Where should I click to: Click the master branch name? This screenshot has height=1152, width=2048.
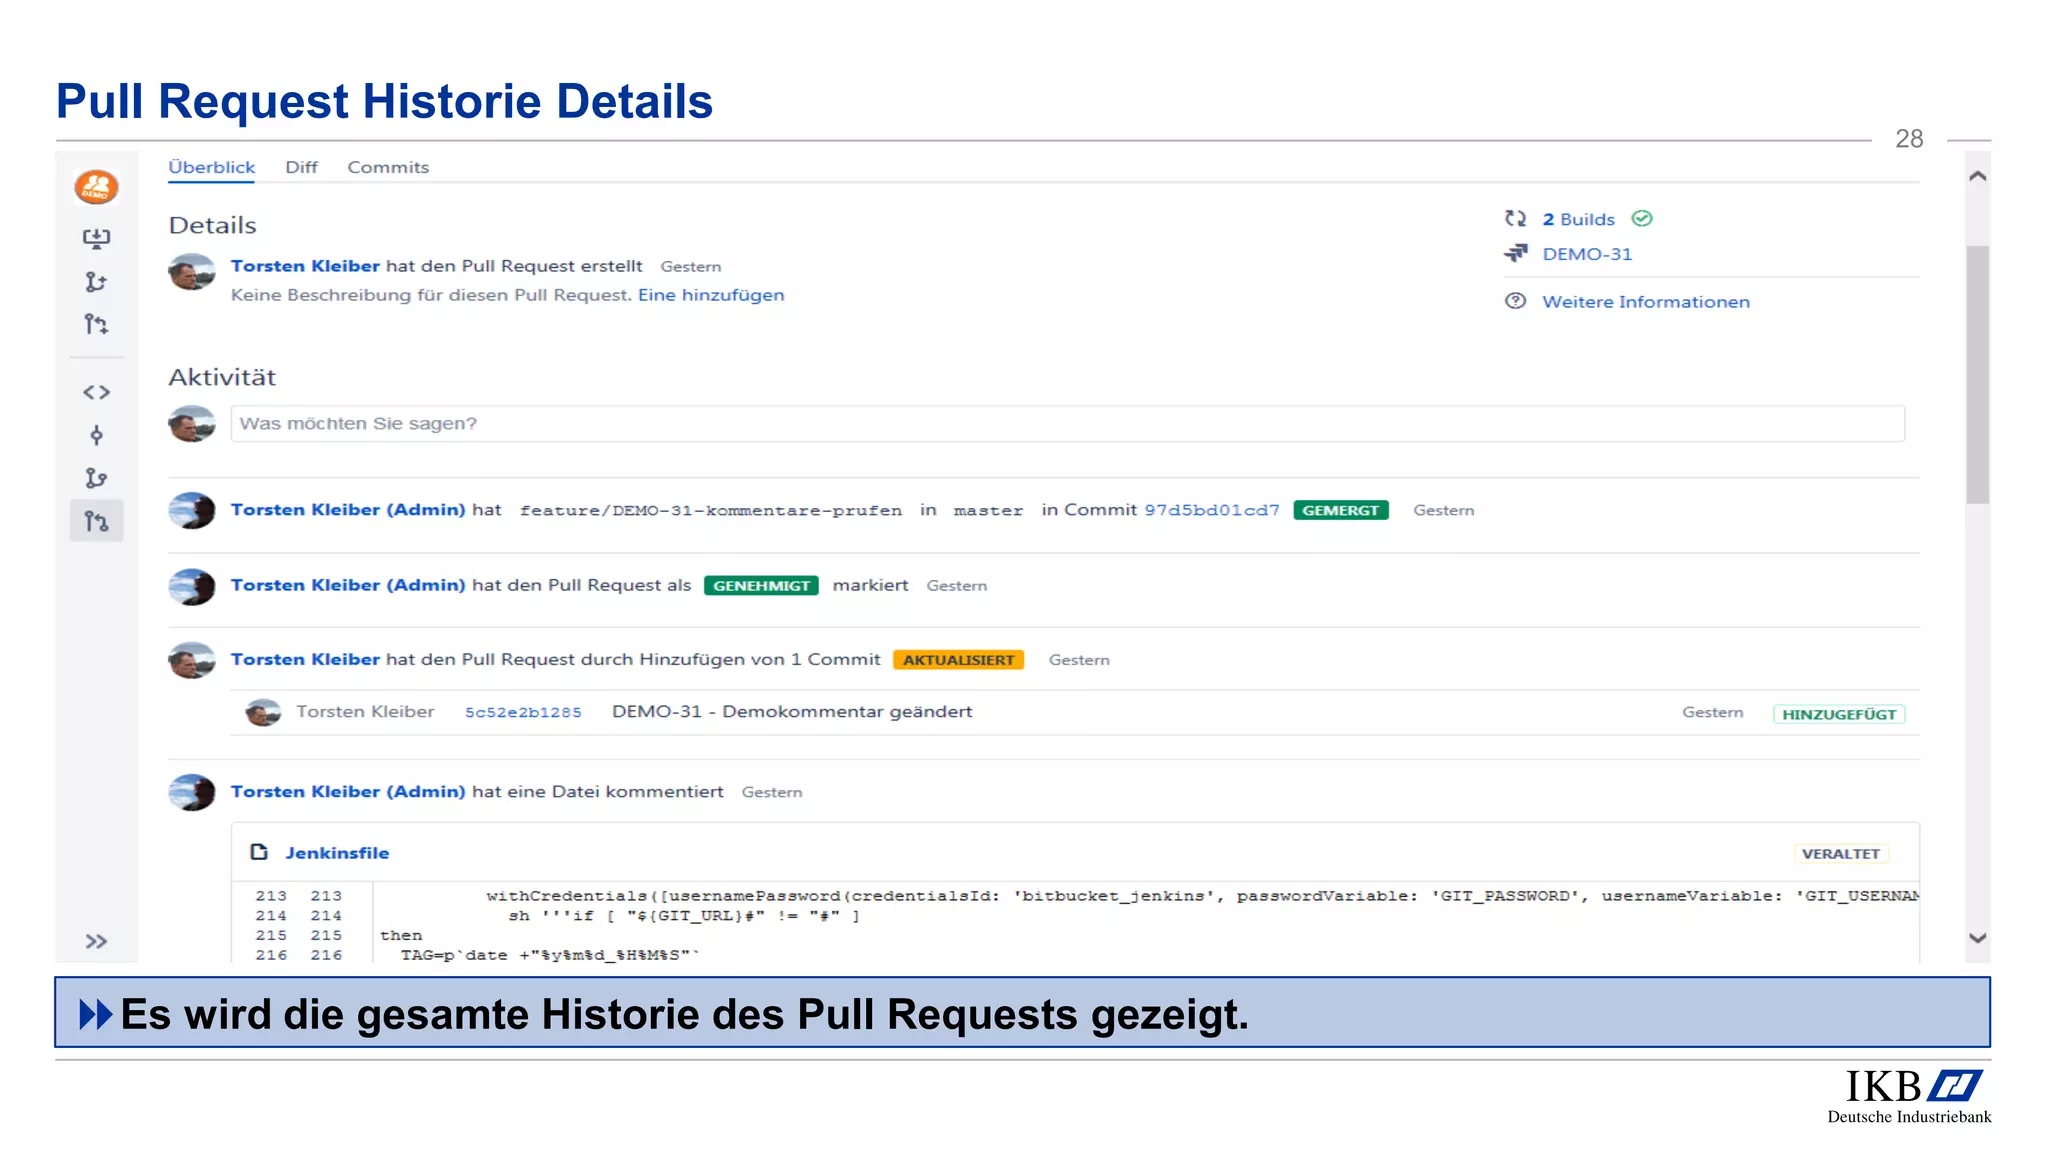point(988,510)
